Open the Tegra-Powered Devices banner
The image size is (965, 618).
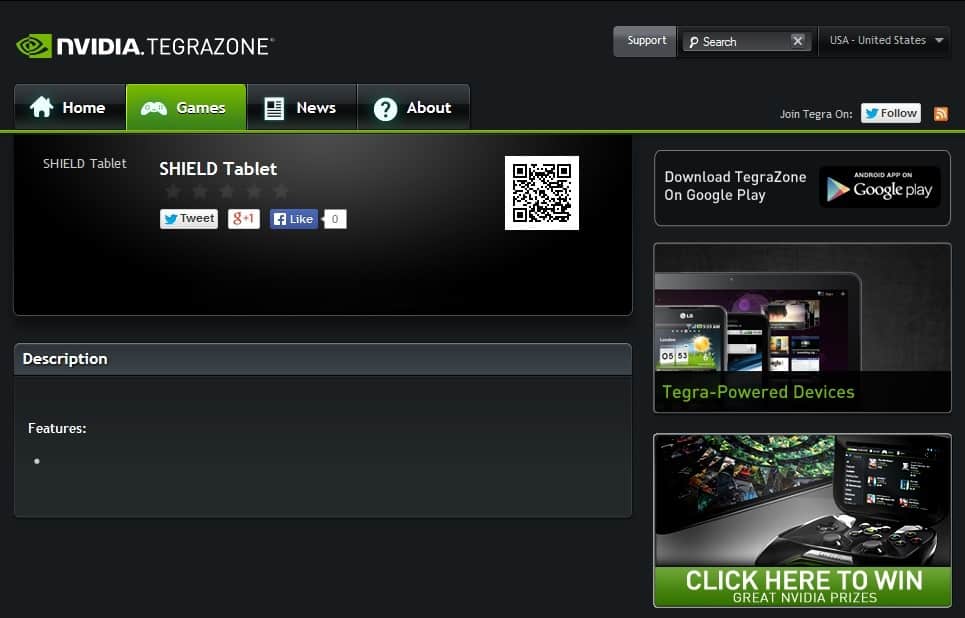click(x=803, y=328)
